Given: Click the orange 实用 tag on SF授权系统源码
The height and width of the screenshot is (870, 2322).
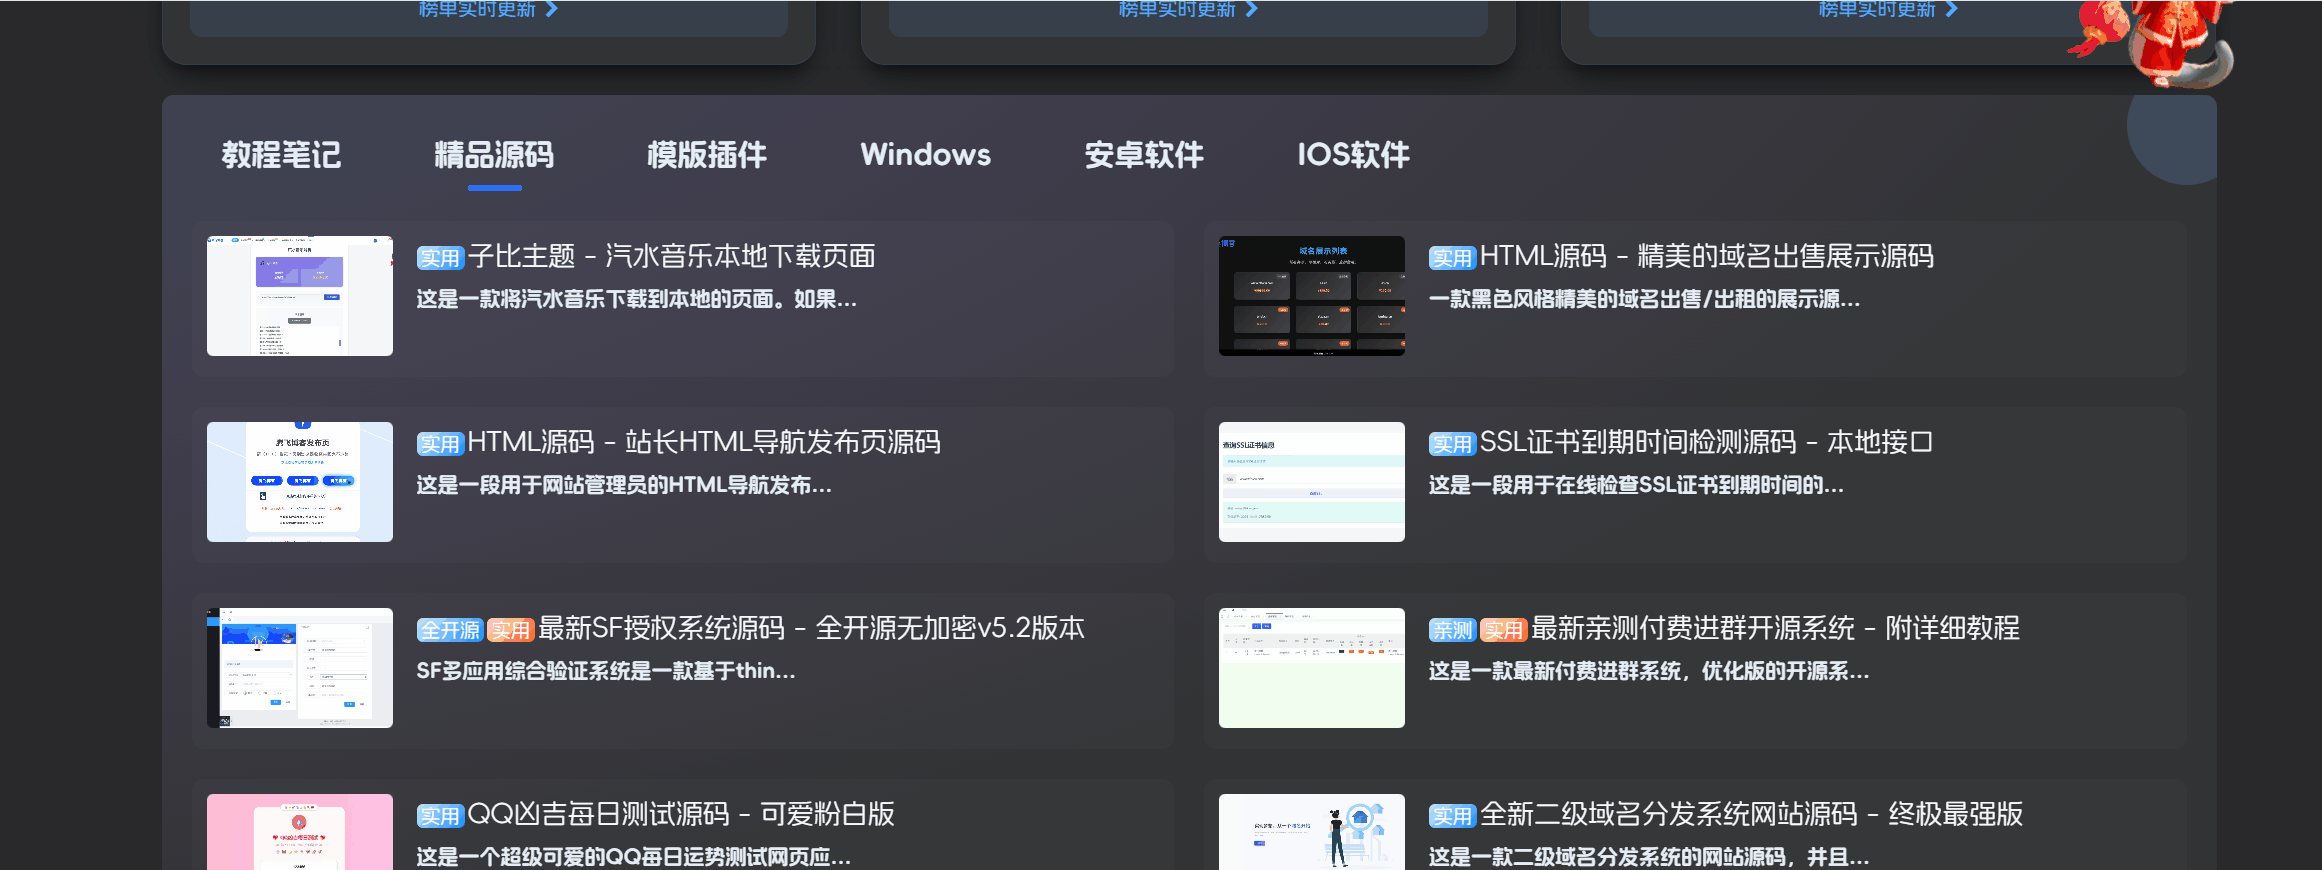Looking at the screenshot, I should click(x=511, y=630).
